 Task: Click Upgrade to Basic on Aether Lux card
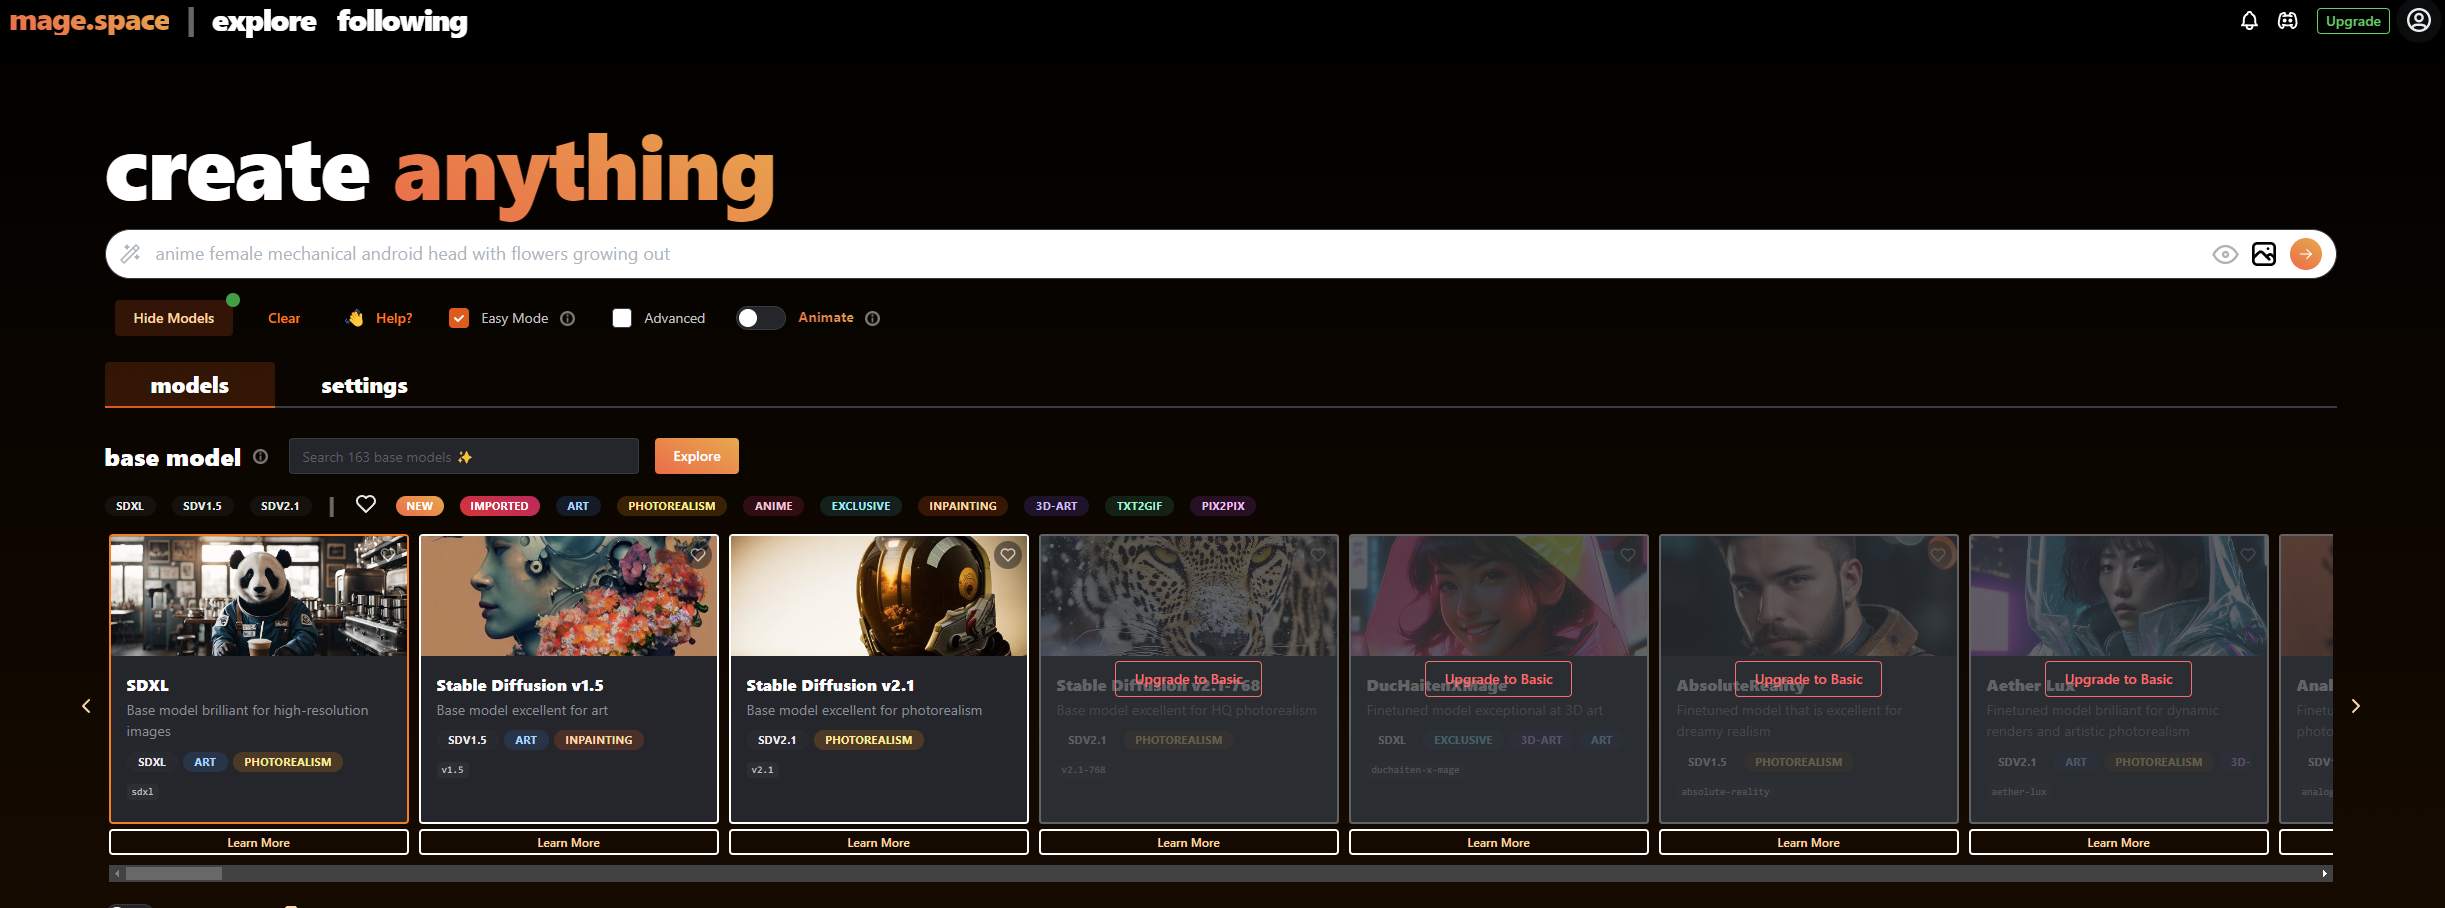click(x=2119, y=679)
